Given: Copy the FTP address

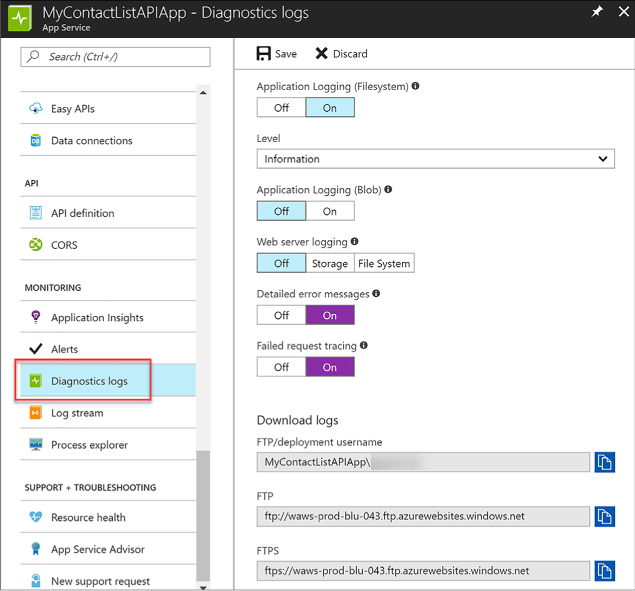Looking at the screenshot, I should coord(605,516).
